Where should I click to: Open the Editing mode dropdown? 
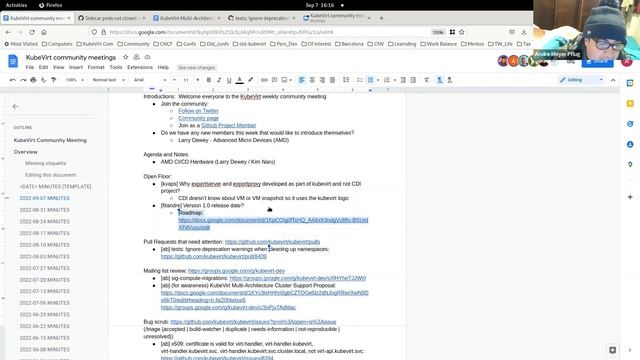tap(581, 80)
